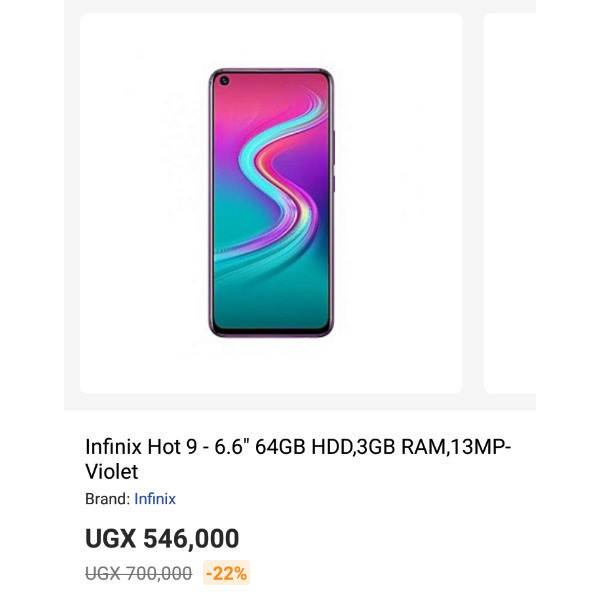Click the S-shaped wallpaper swirl on the phone screen
Viewport: 600px width, 600px height.
click(x=279, y=180)
